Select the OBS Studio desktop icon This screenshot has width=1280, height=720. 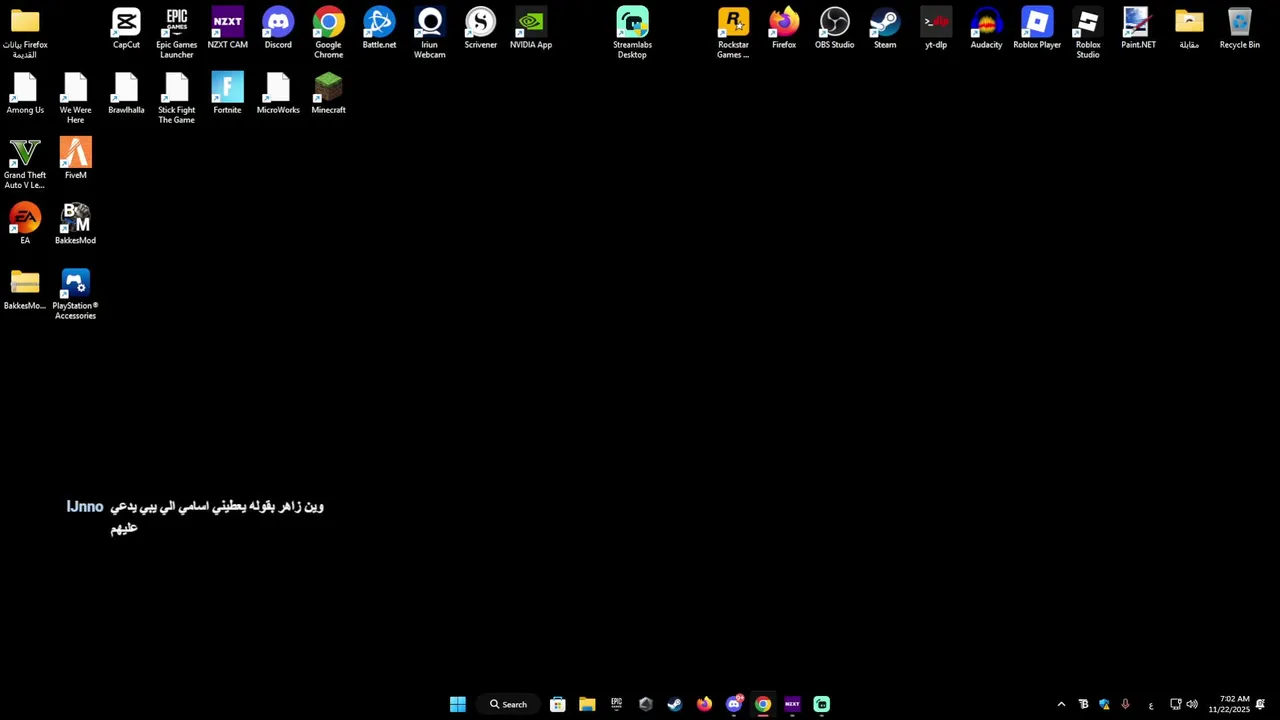pyautogui.click(x=835, y=29)
